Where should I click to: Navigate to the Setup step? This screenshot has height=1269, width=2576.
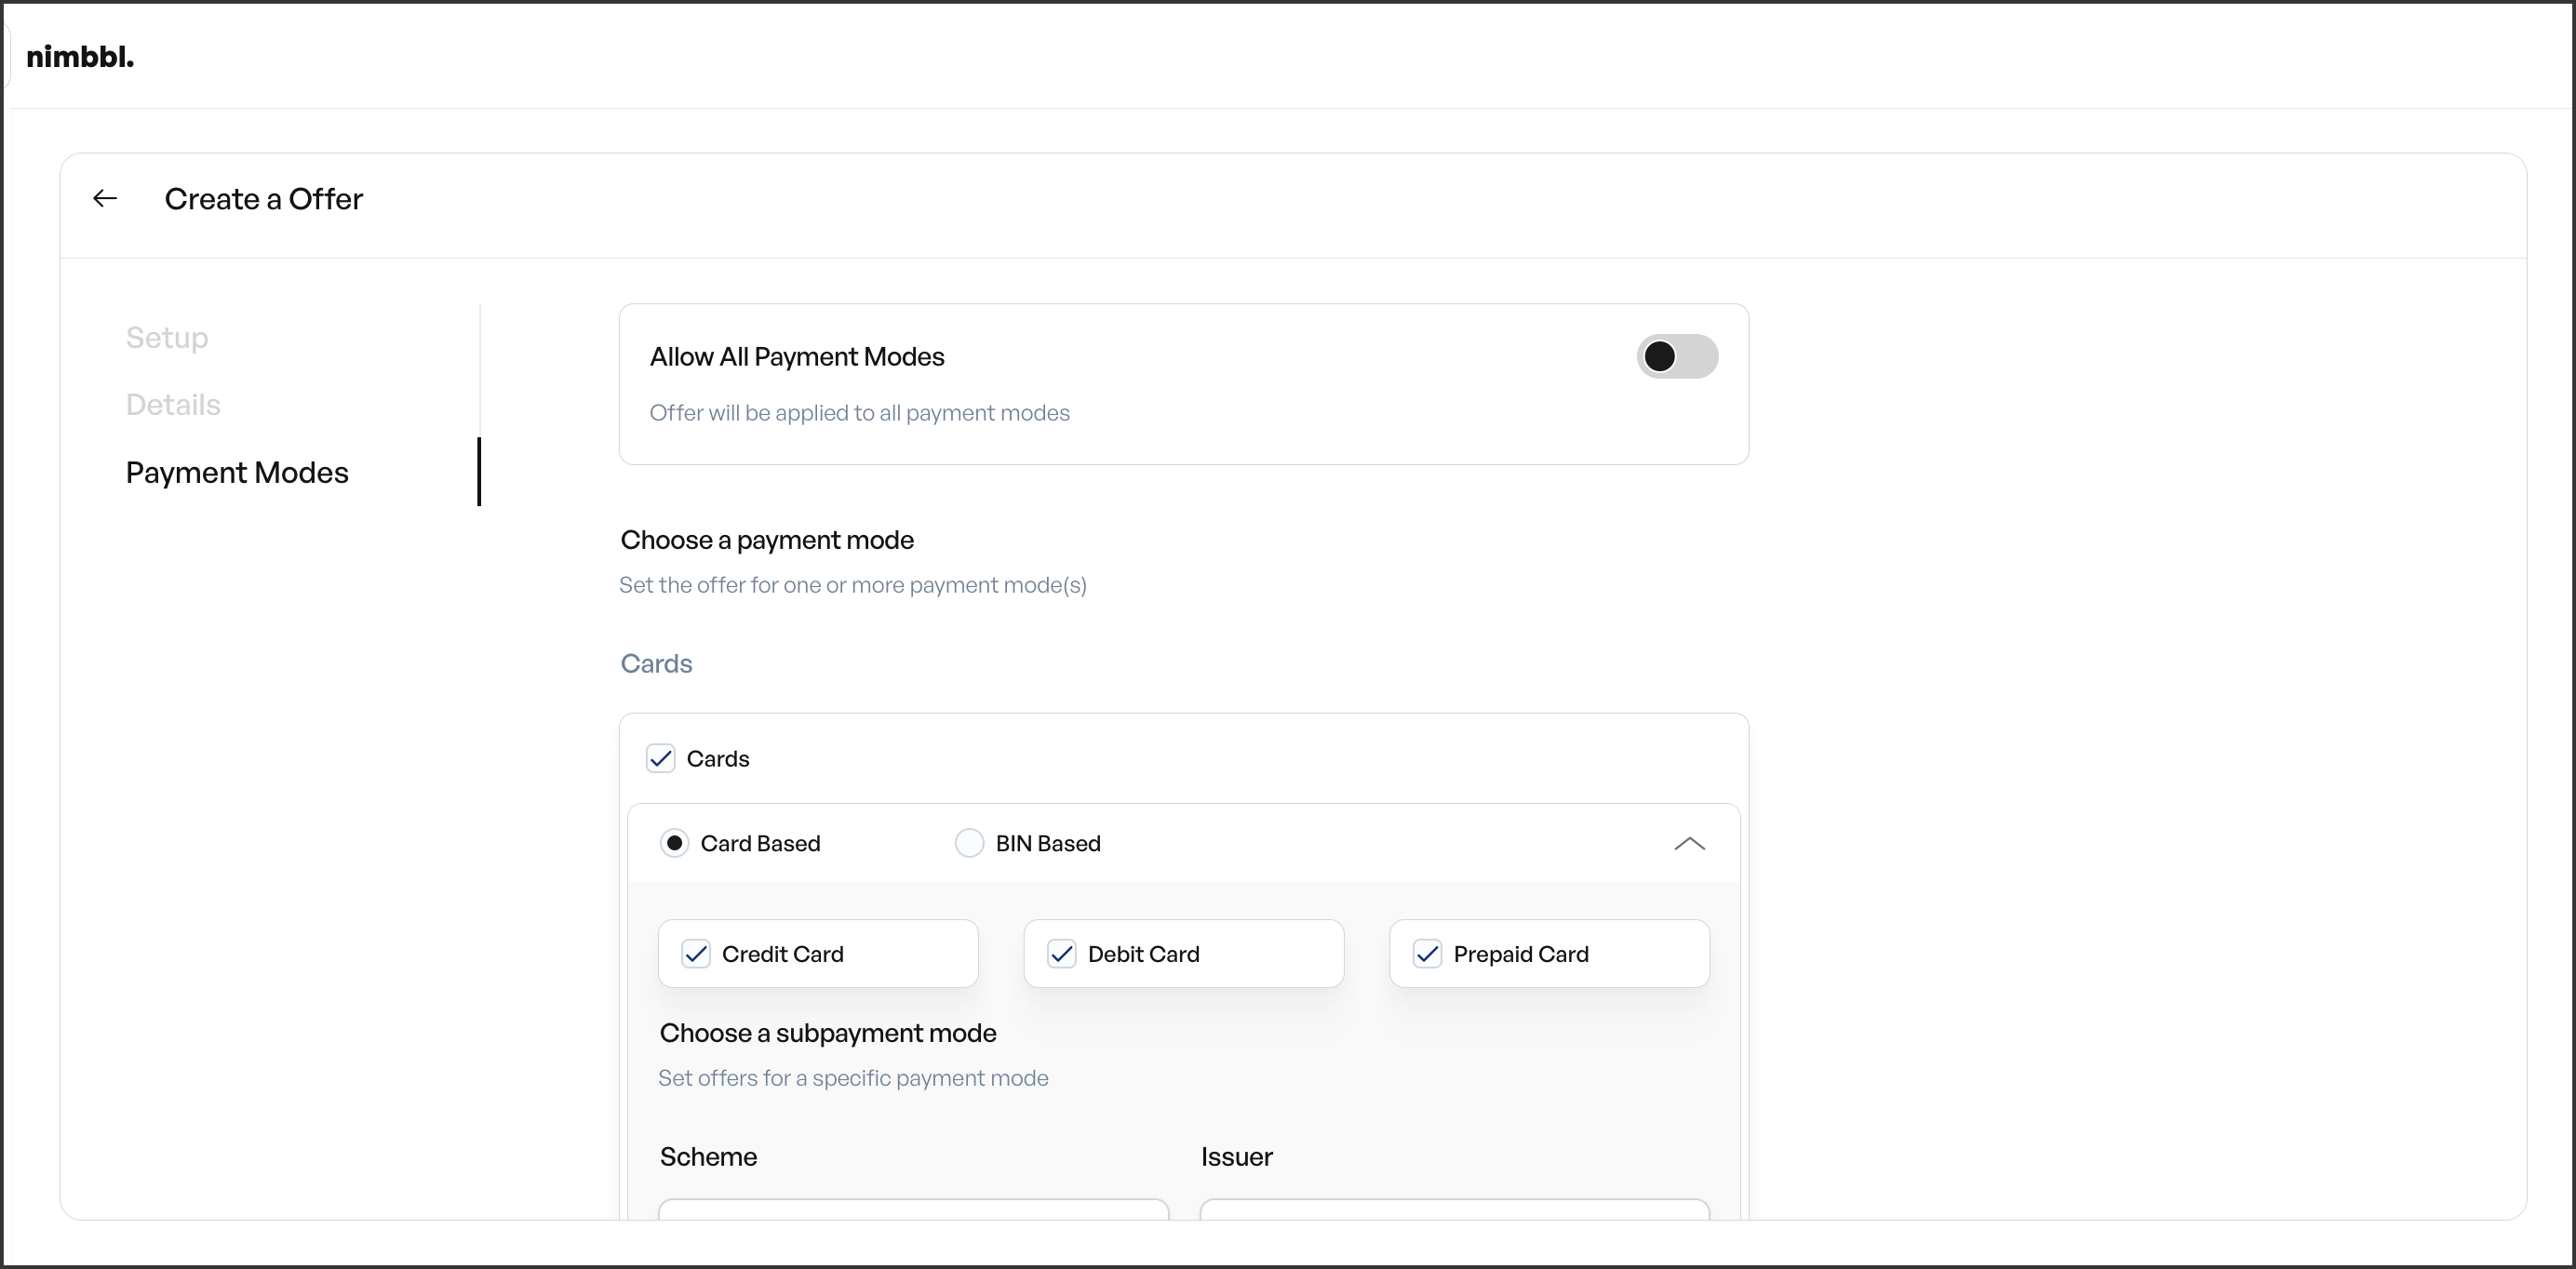click(167, 337)
